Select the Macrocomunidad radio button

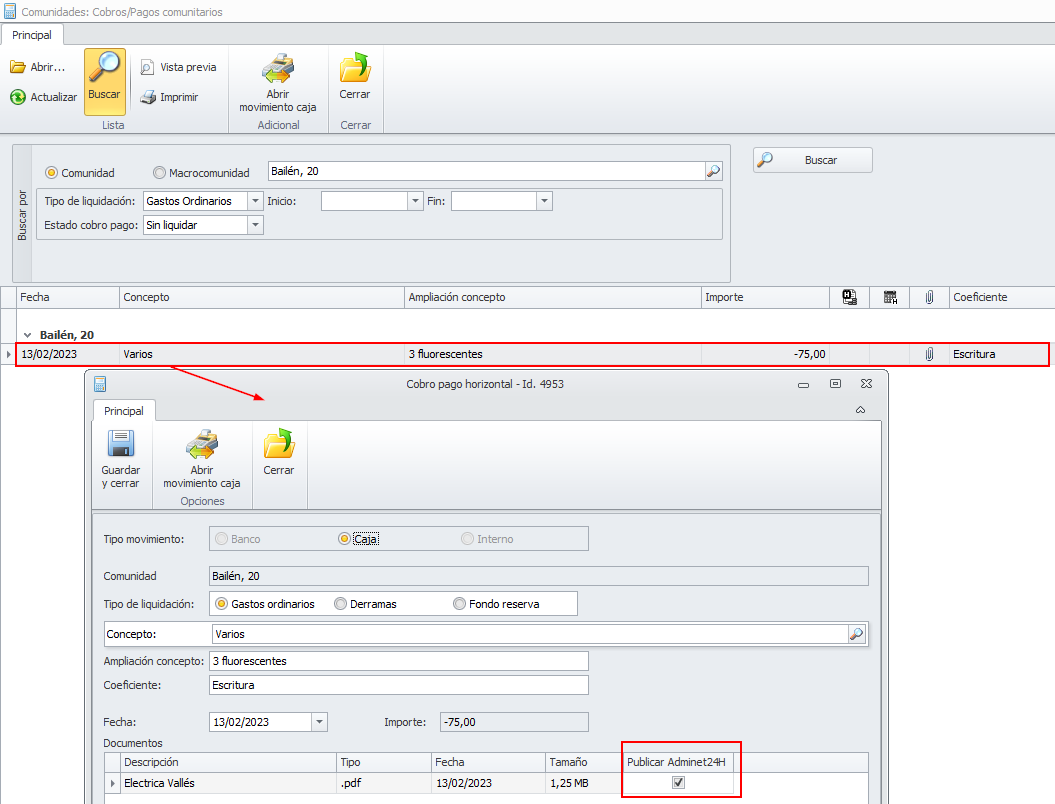[x=159, y=173]
